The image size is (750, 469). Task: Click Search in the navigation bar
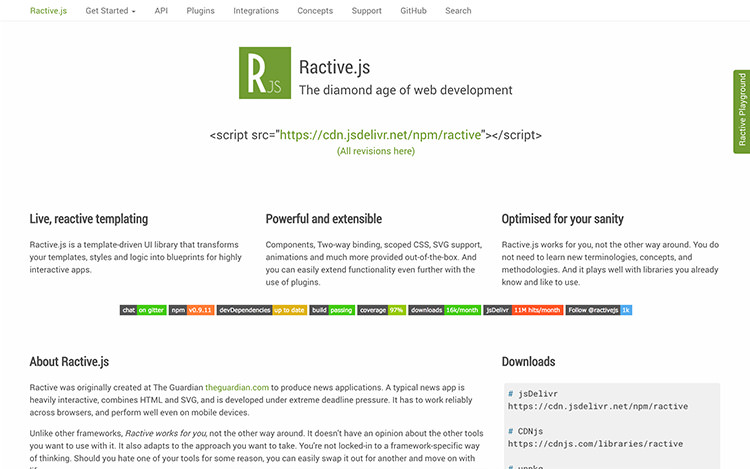[x=458, y=11]
